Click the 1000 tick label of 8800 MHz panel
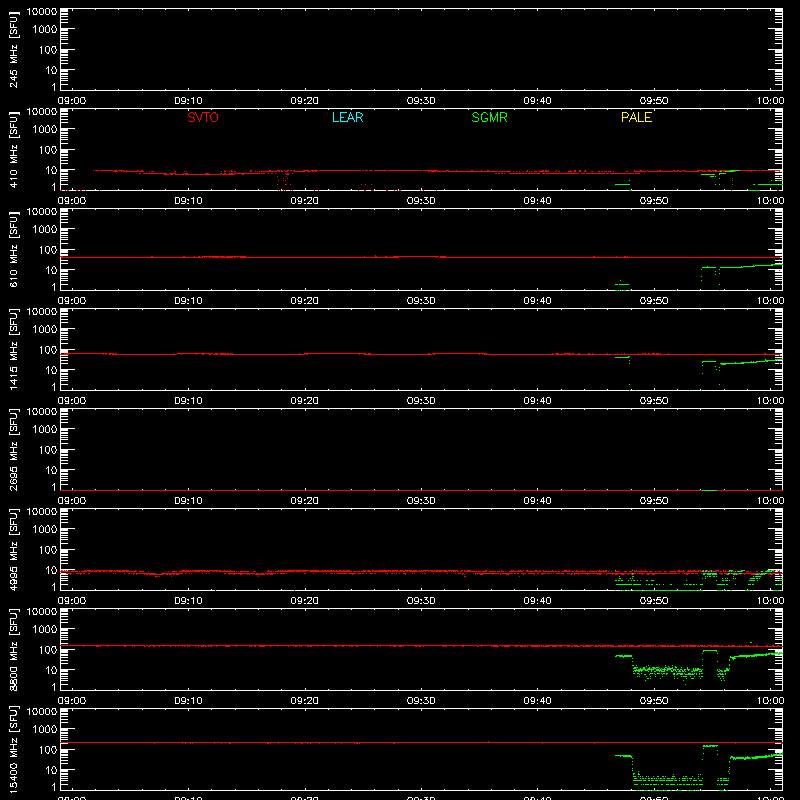 (x=45, y=629)
